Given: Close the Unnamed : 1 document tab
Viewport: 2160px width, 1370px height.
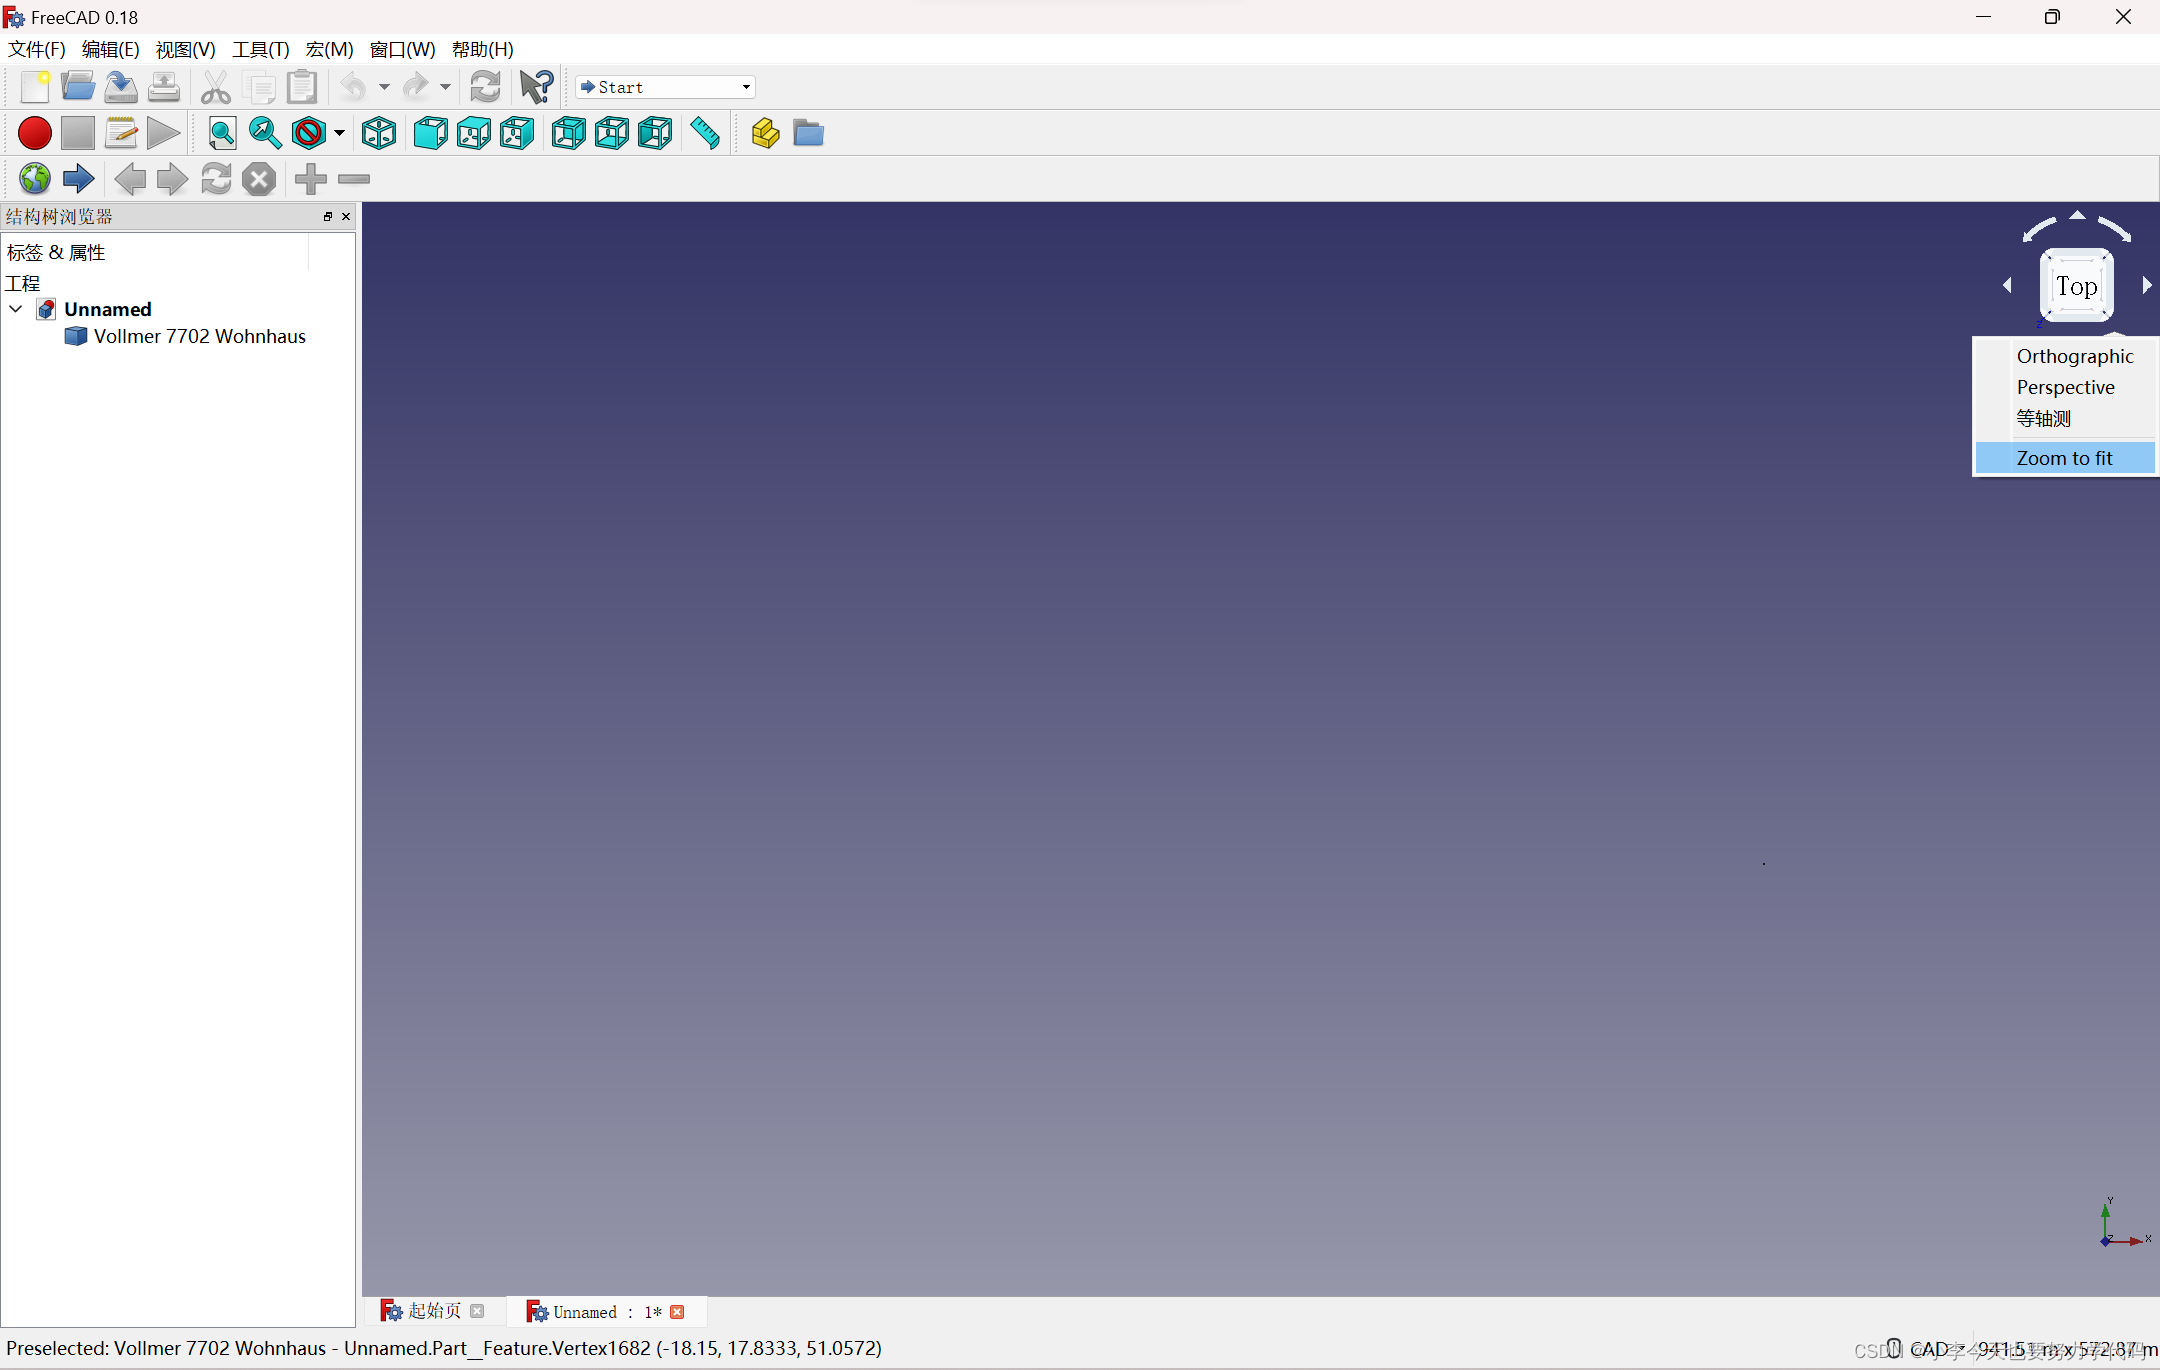Looking at the screenshot, I should tap(678, 1312).
